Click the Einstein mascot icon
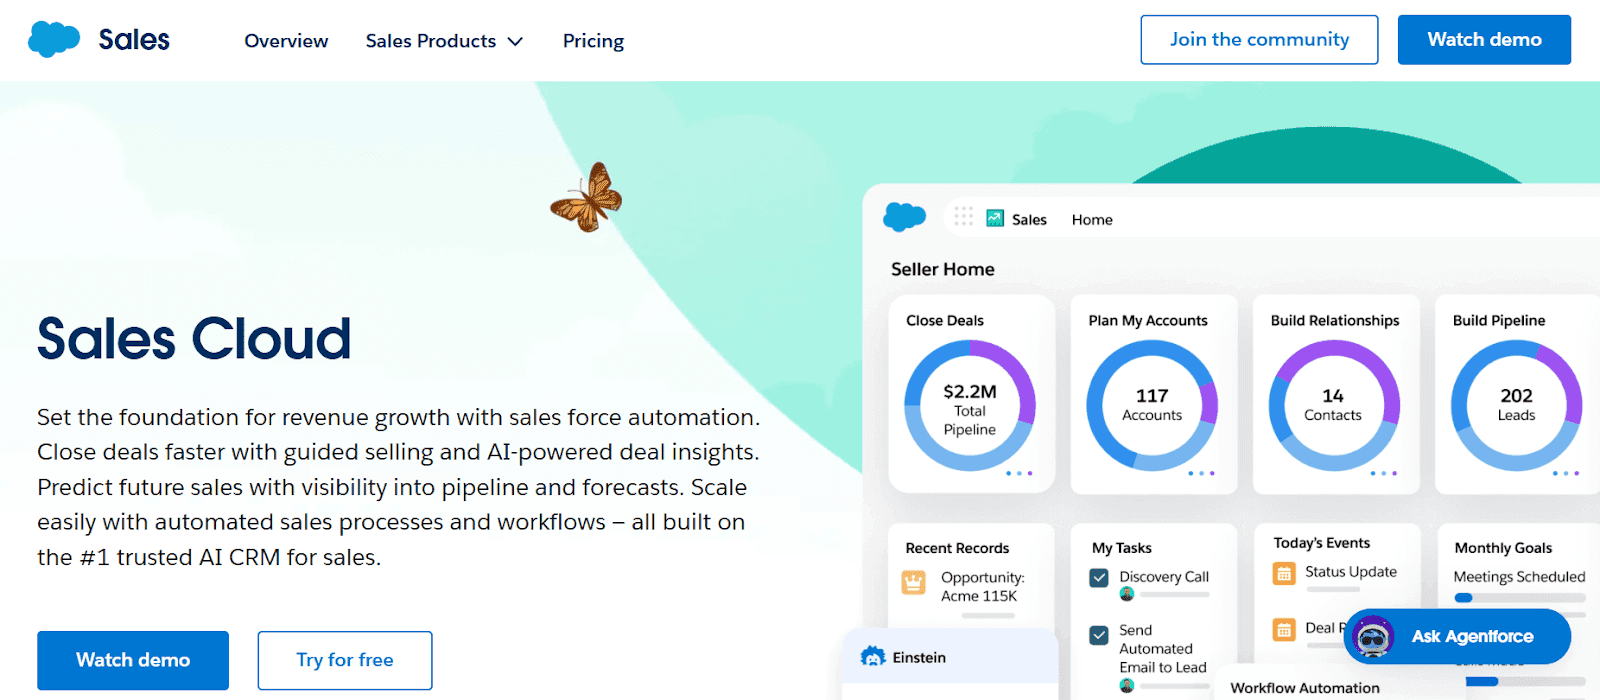 pos(873,657)
